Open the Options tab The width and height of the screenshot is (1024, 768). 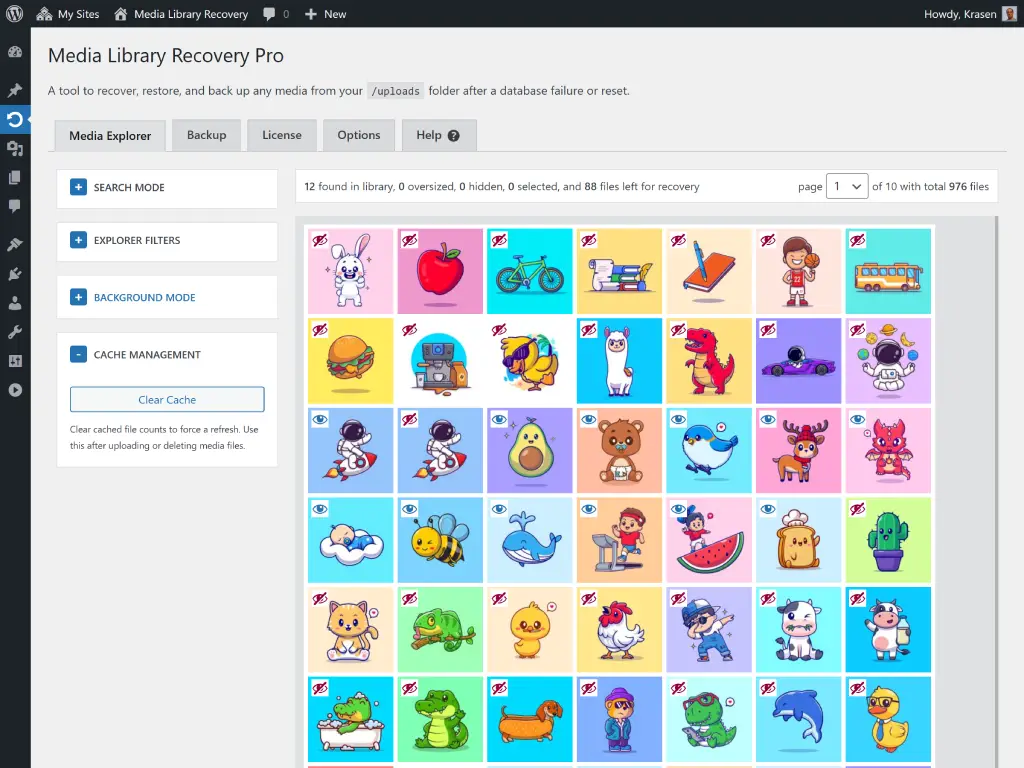pos(359,134)
